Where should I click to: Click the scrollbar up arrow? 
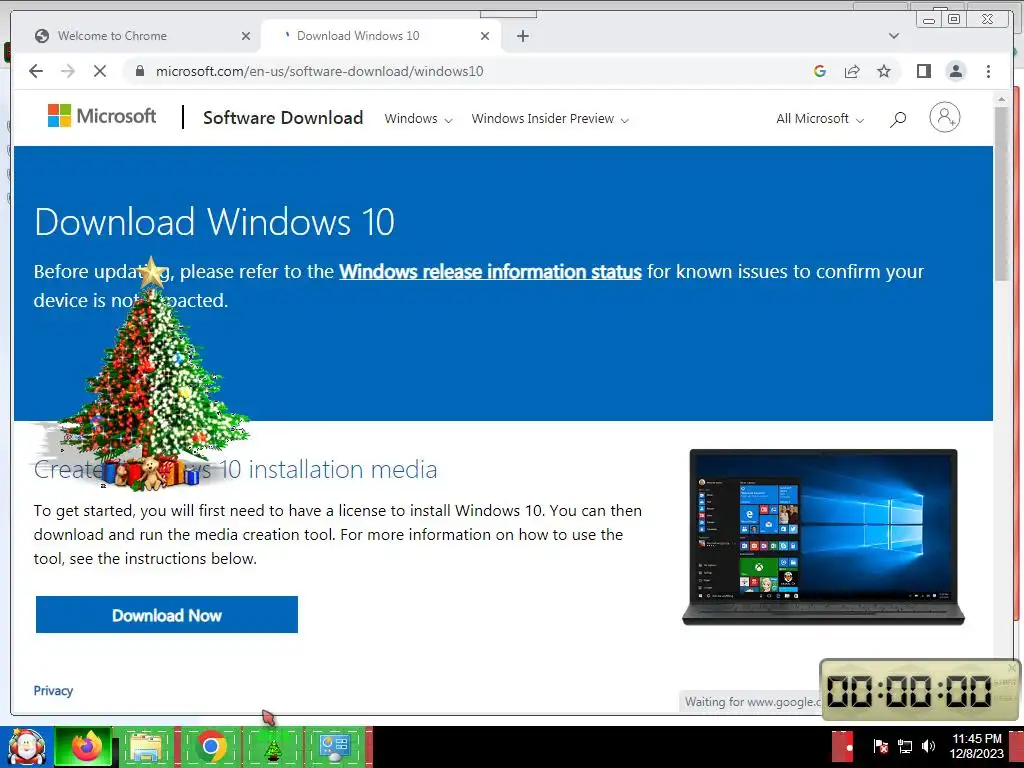click(1002, 99)
